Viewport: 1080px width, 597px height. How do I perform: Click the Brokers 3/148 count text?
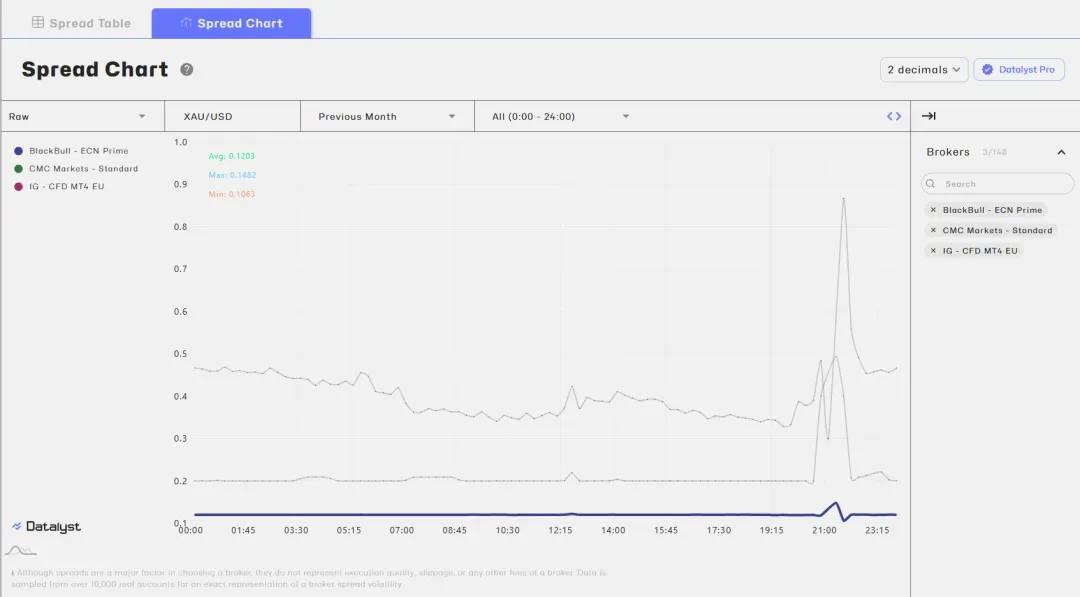[995, 152]
